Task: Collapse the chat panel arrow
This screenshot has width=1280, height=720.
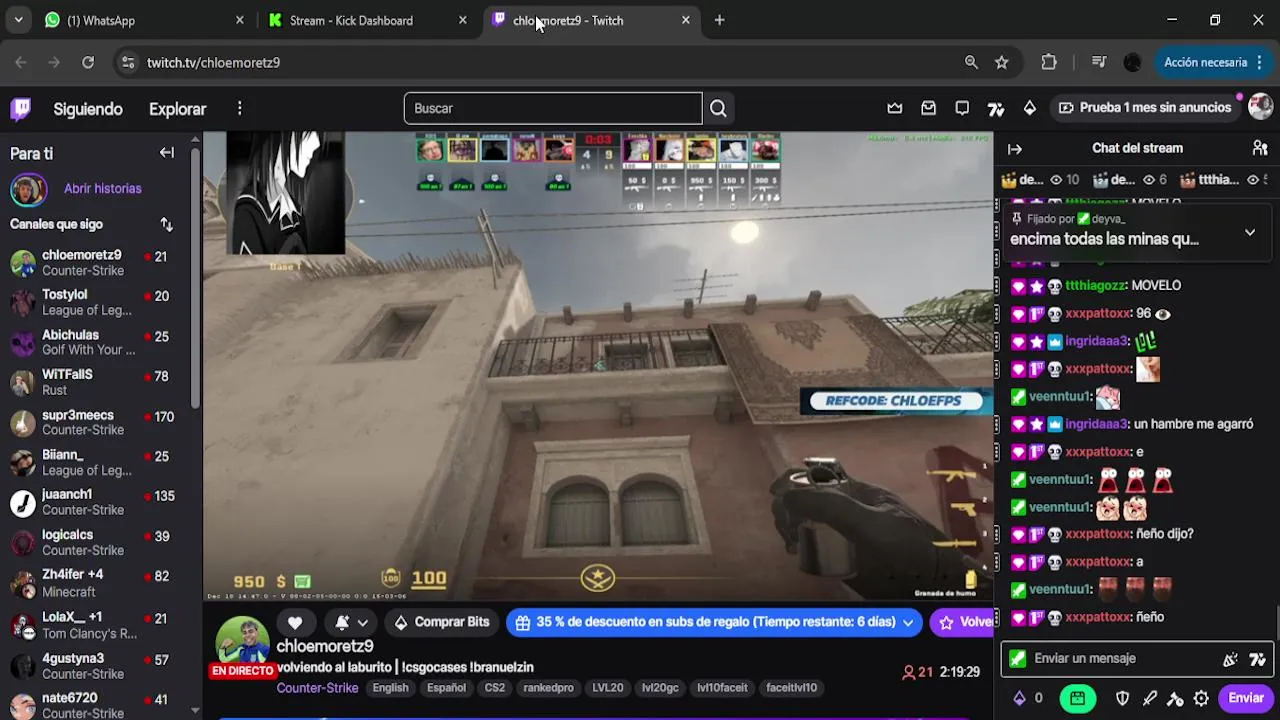Action: click(1015, 149)
